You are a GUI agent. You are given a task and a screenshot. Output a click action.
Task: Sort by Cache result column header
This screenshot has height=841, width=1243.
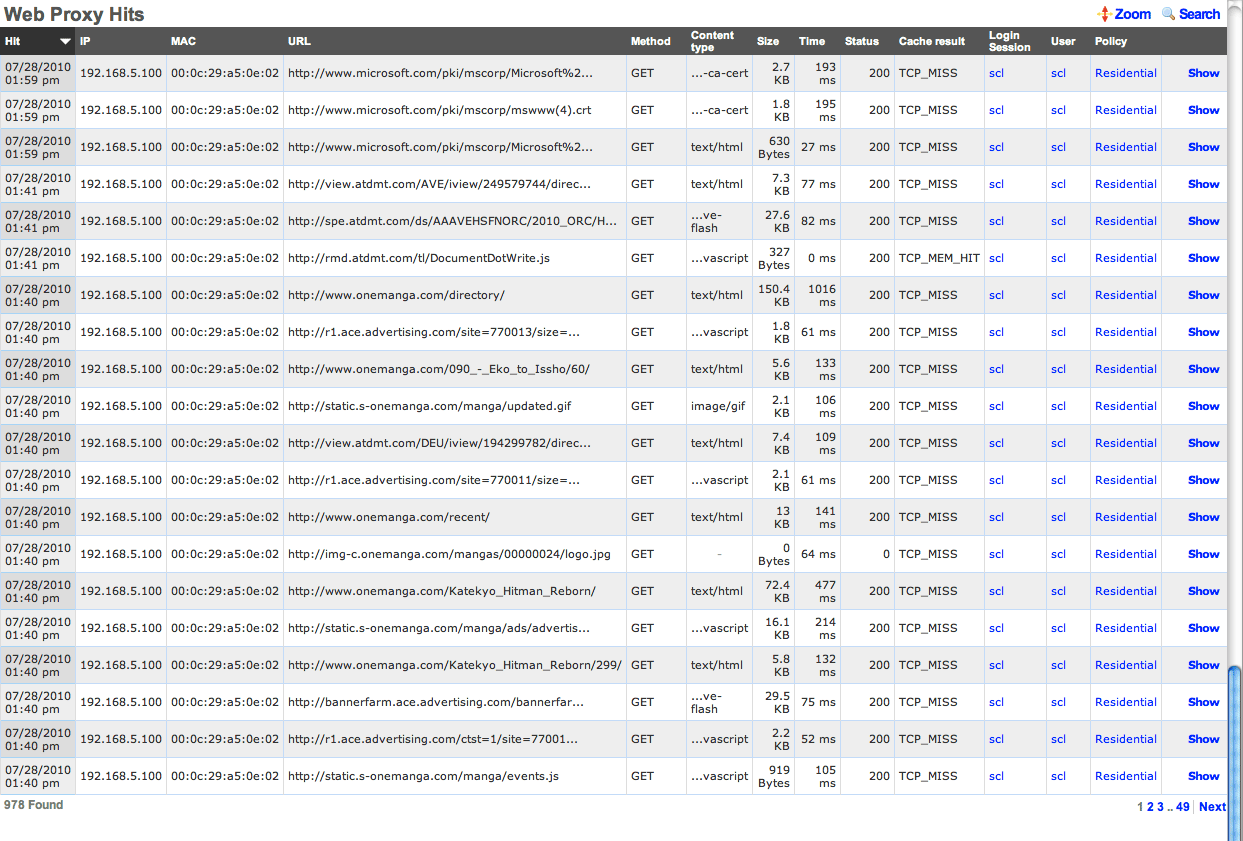pyautogui.click(x=932, y=41)
